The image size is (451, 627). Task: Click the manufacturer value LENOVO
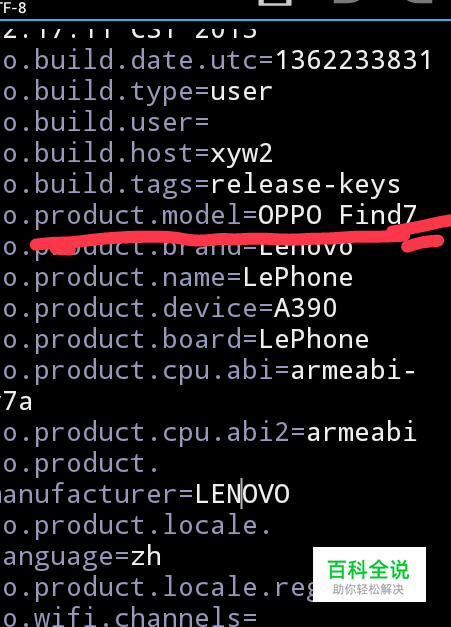coord(242,494)
